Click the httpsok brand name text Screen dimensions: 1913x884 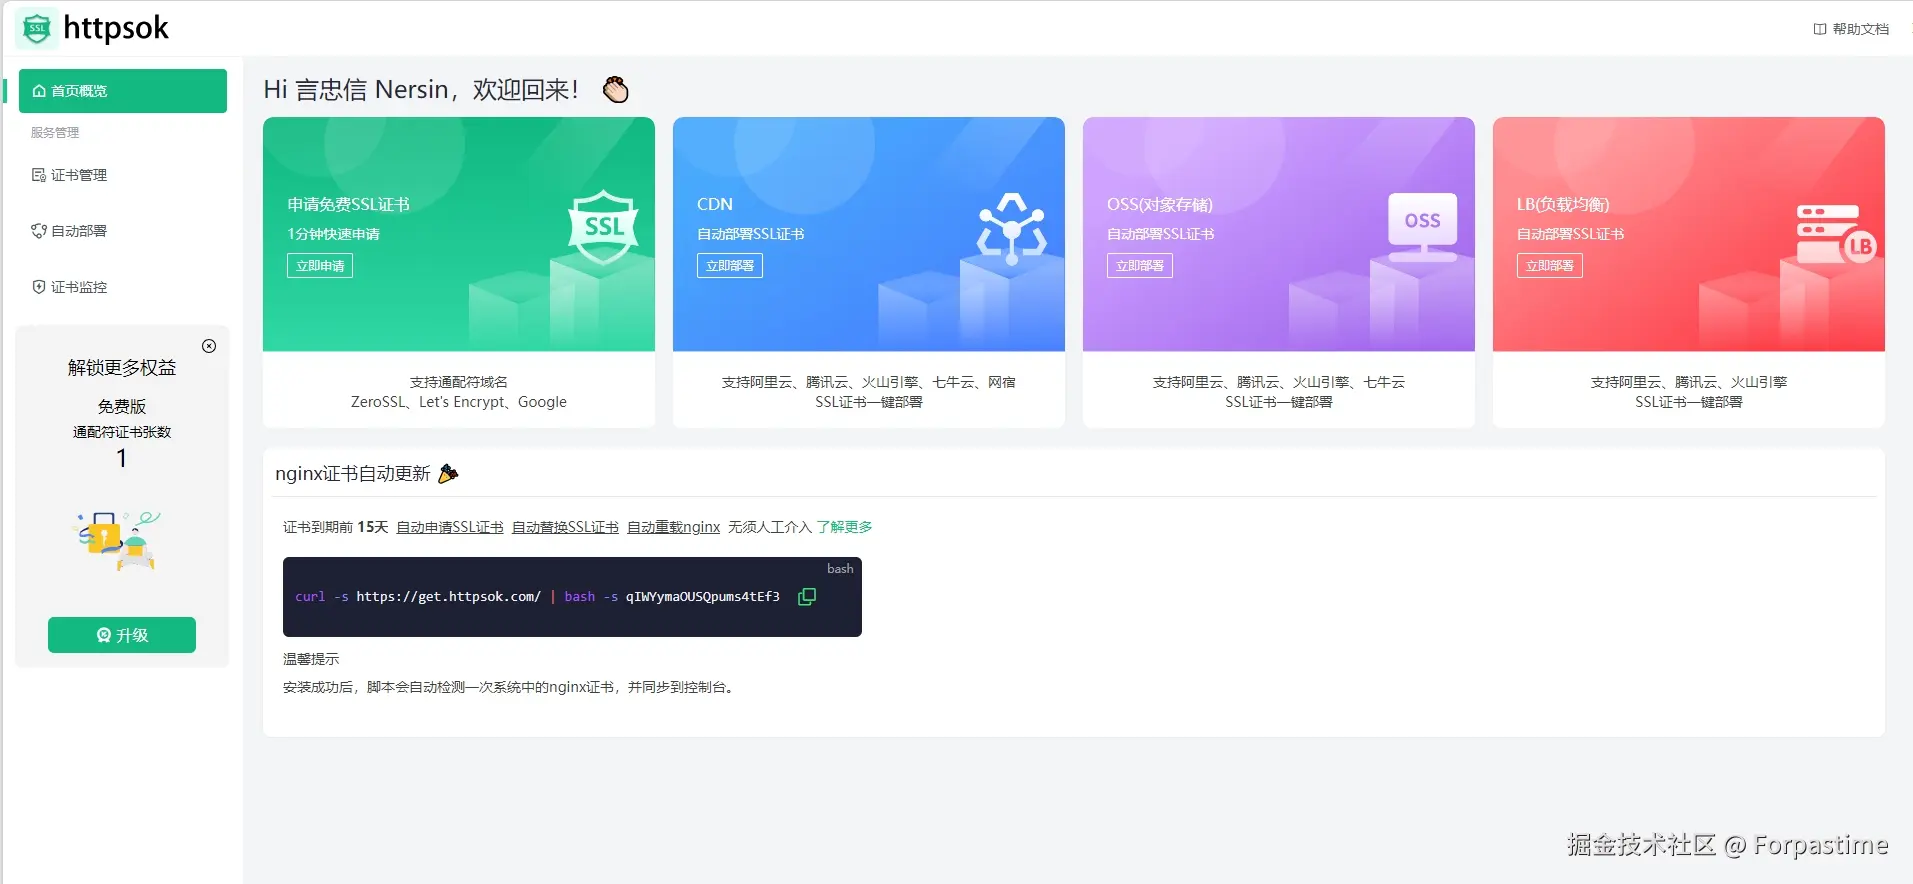pos(116,28)
